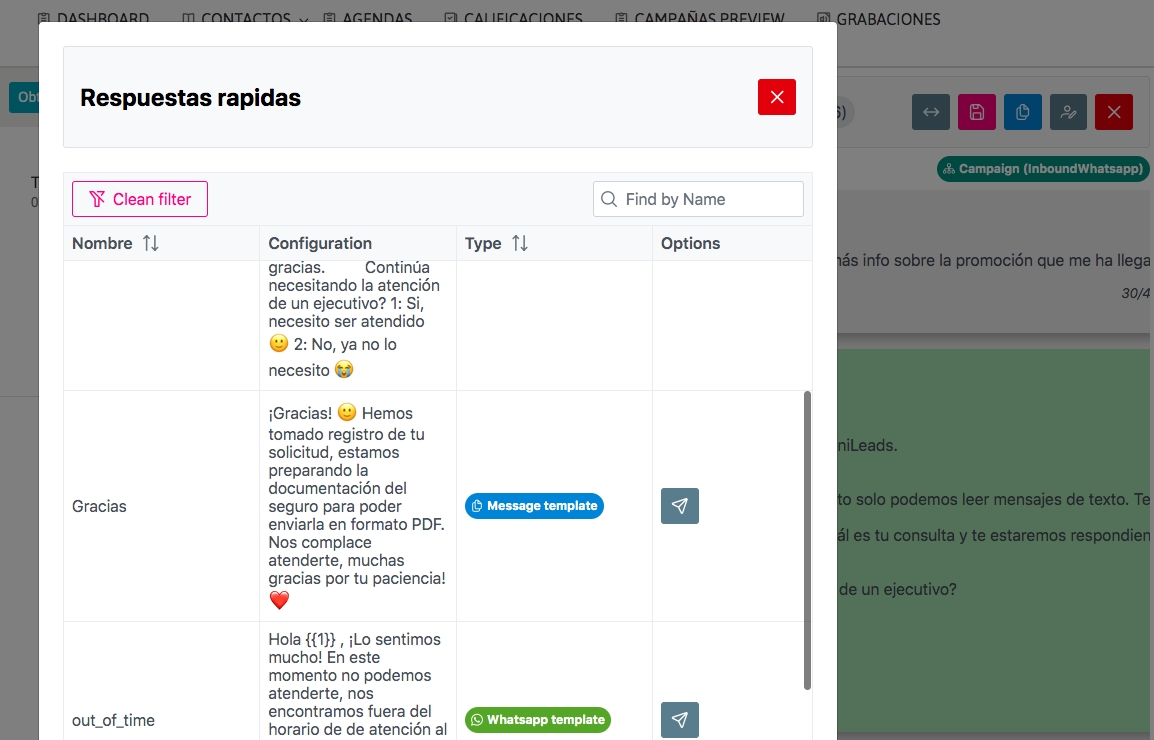Screen dimensions: 1154x740
Task: Click the pink save icon in background toolbar
Action: pos(977,112)
